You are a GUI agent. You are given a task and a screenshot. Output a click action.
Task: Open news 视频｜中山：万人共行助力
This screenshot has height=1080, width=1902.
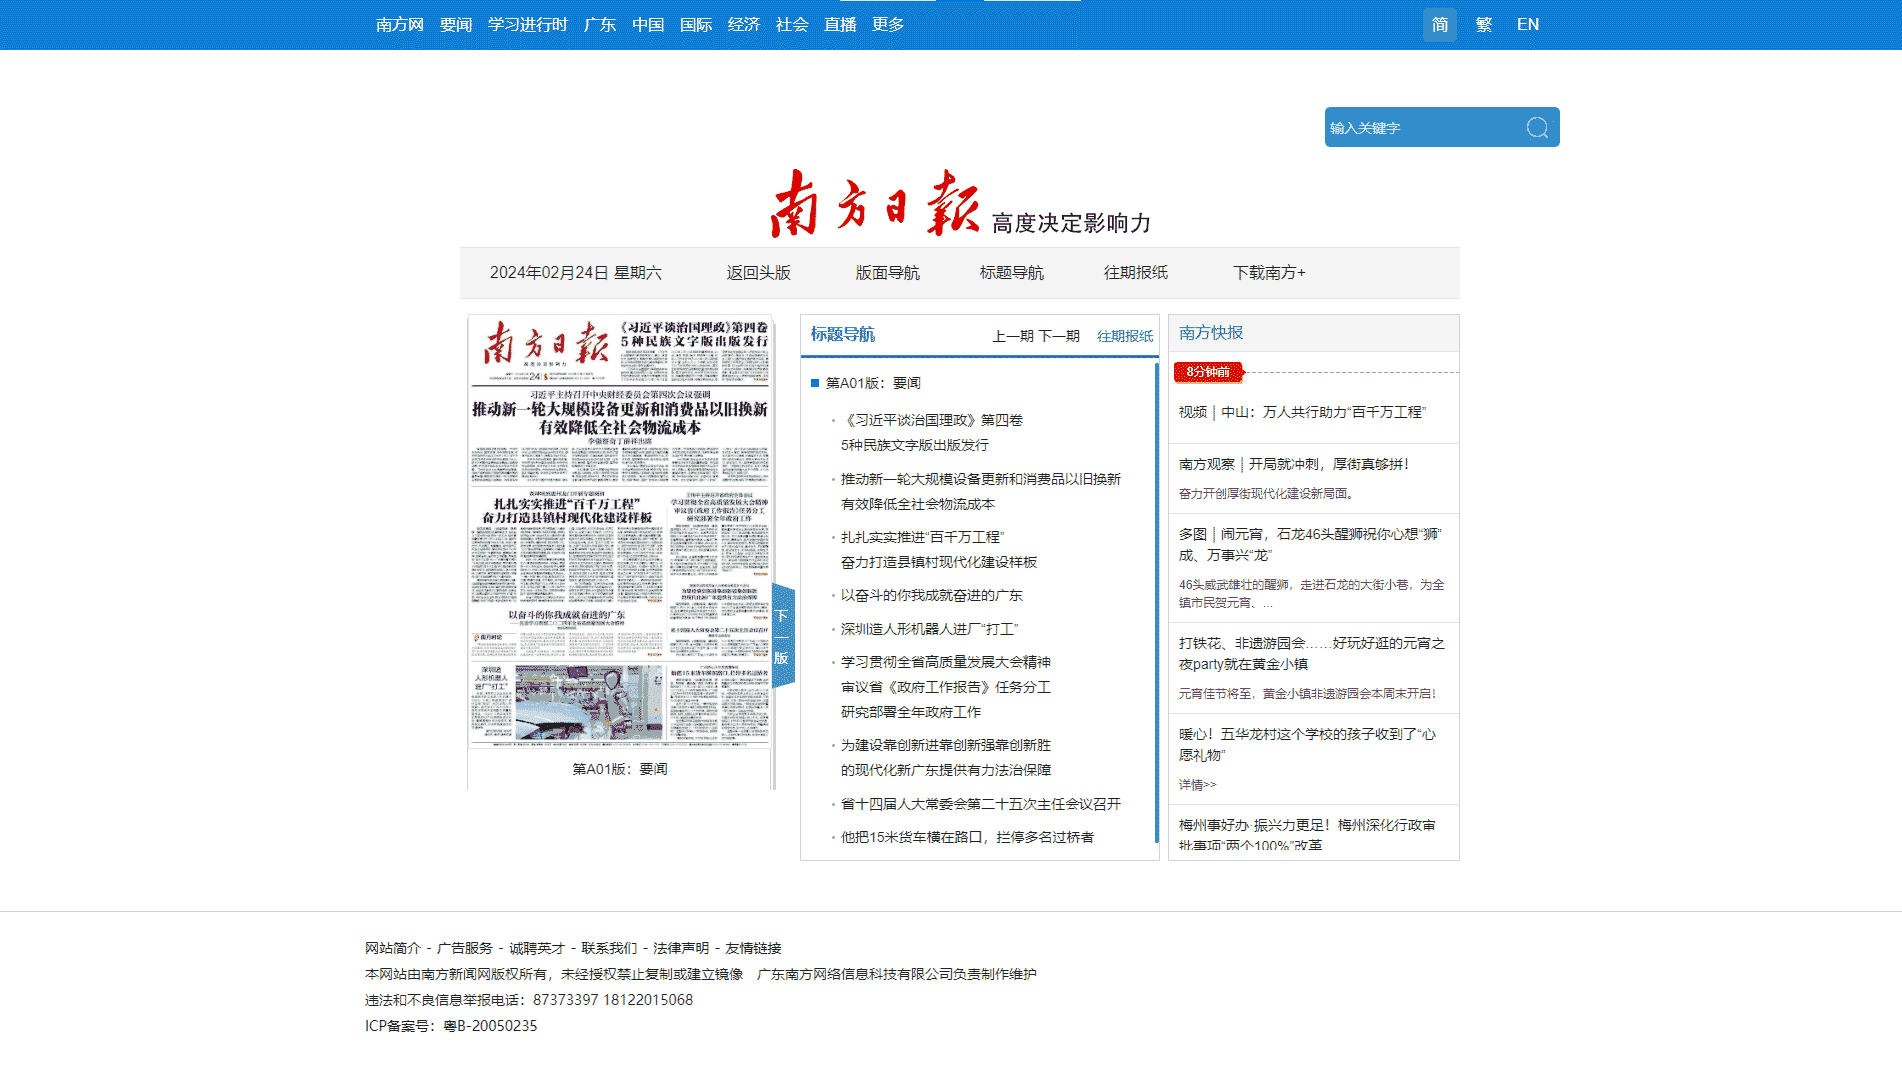(1302, 412)
